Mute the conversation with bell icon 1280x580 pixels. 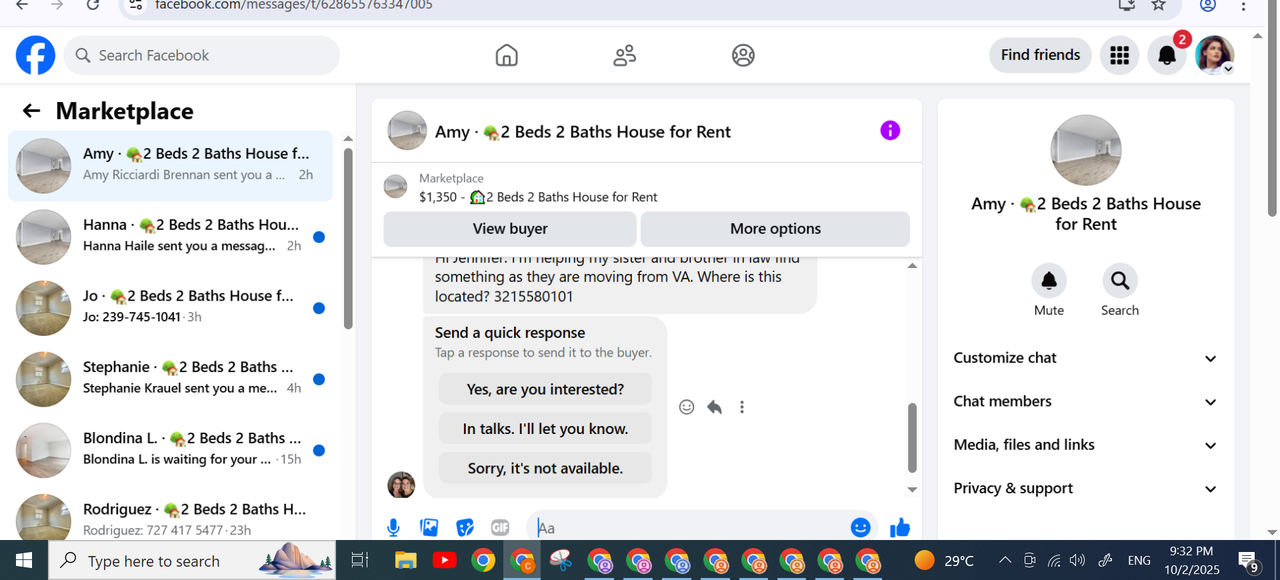click(1049, 281)
